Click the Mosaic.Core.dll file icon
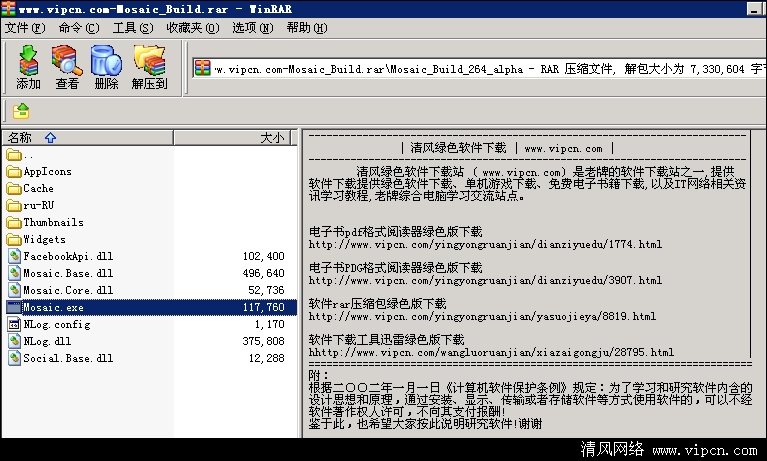This screenshot has height=461, width=767. [15, 290]
